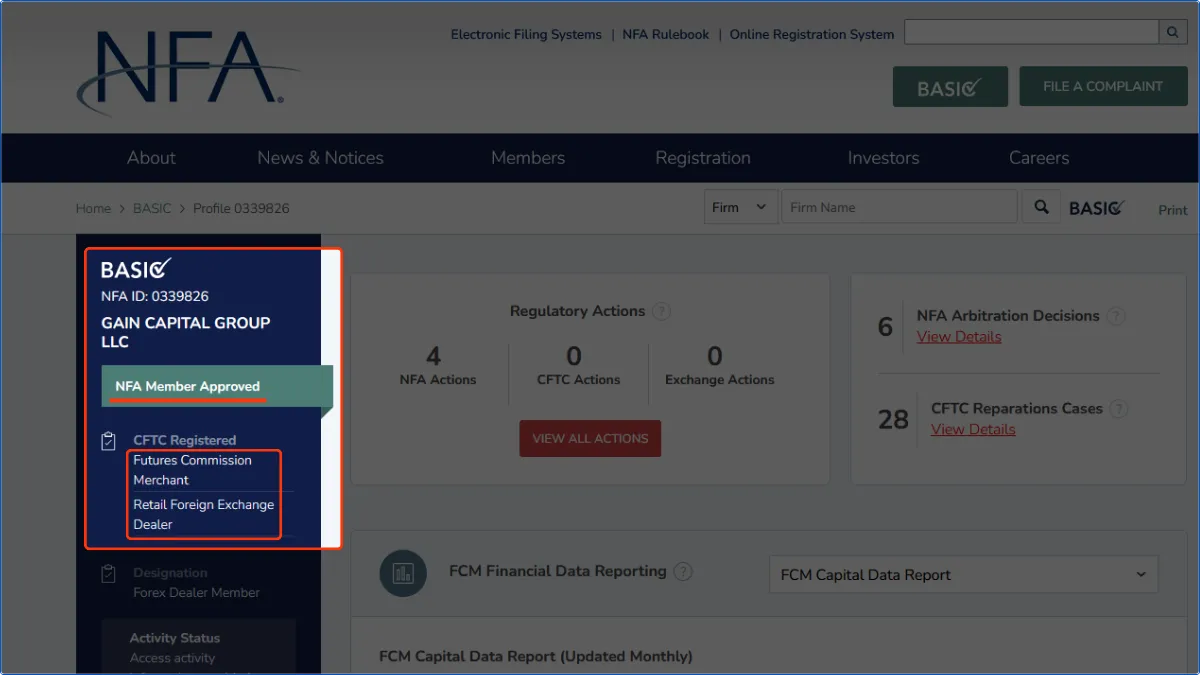Click the search icon next to Firm Name field

pos(1041,207)
